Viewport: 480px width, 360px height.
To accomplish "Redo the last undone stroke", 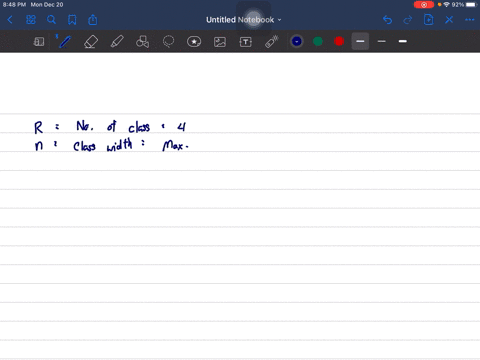I will (x=408, y=20).
